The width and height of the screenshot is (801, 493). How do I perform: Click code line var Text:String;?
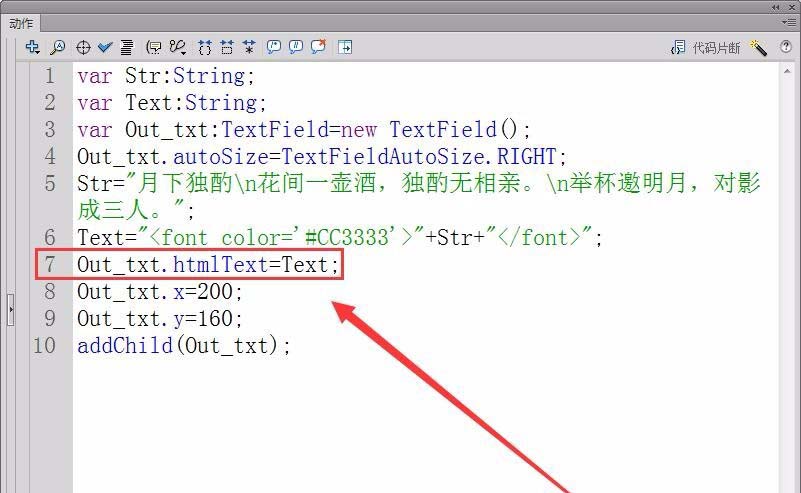pyautogui.click(x=172, y=103)
